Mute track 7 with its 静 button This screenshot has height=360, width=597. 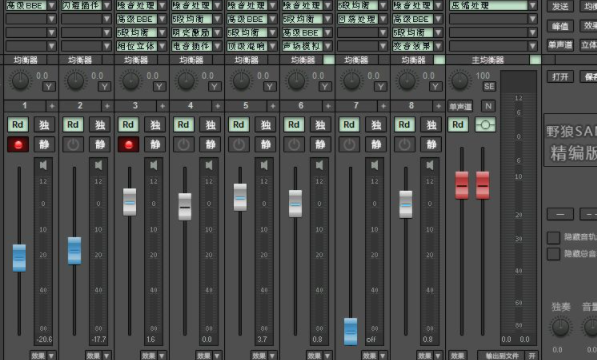pyautogui.click(x=376, y=145)
